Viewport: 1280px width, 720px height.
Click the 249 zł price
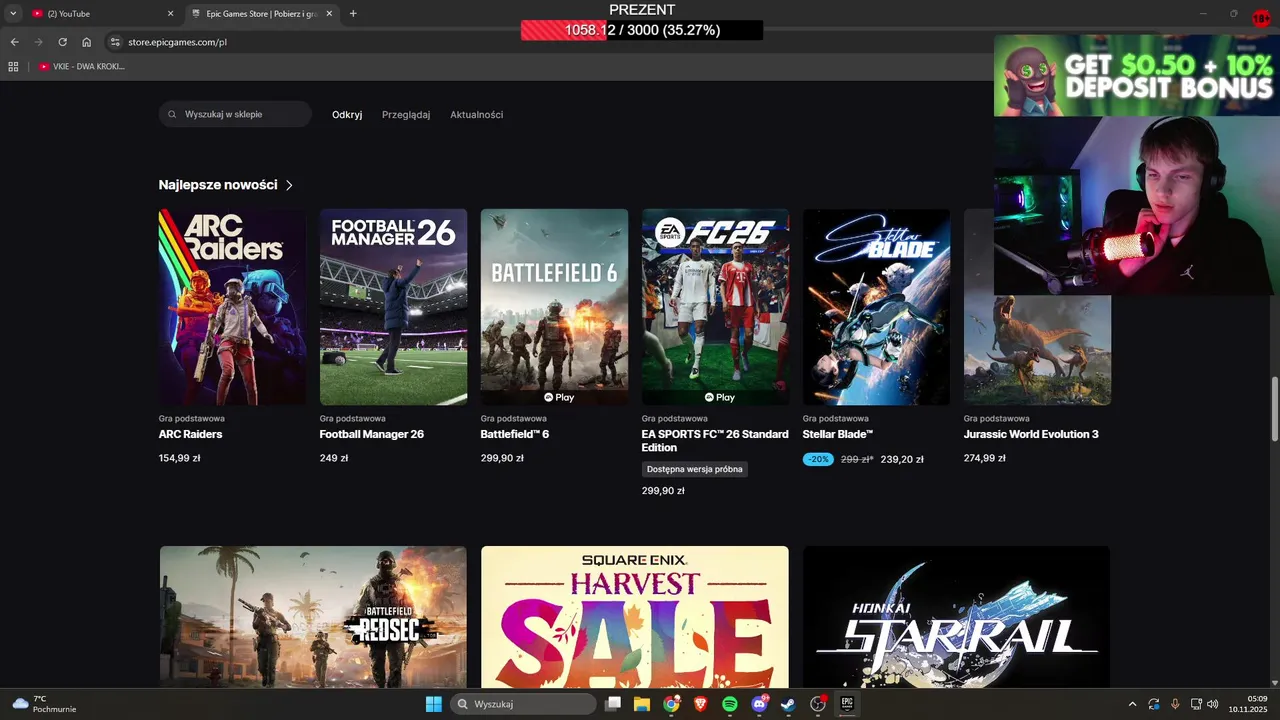[334, 458]
